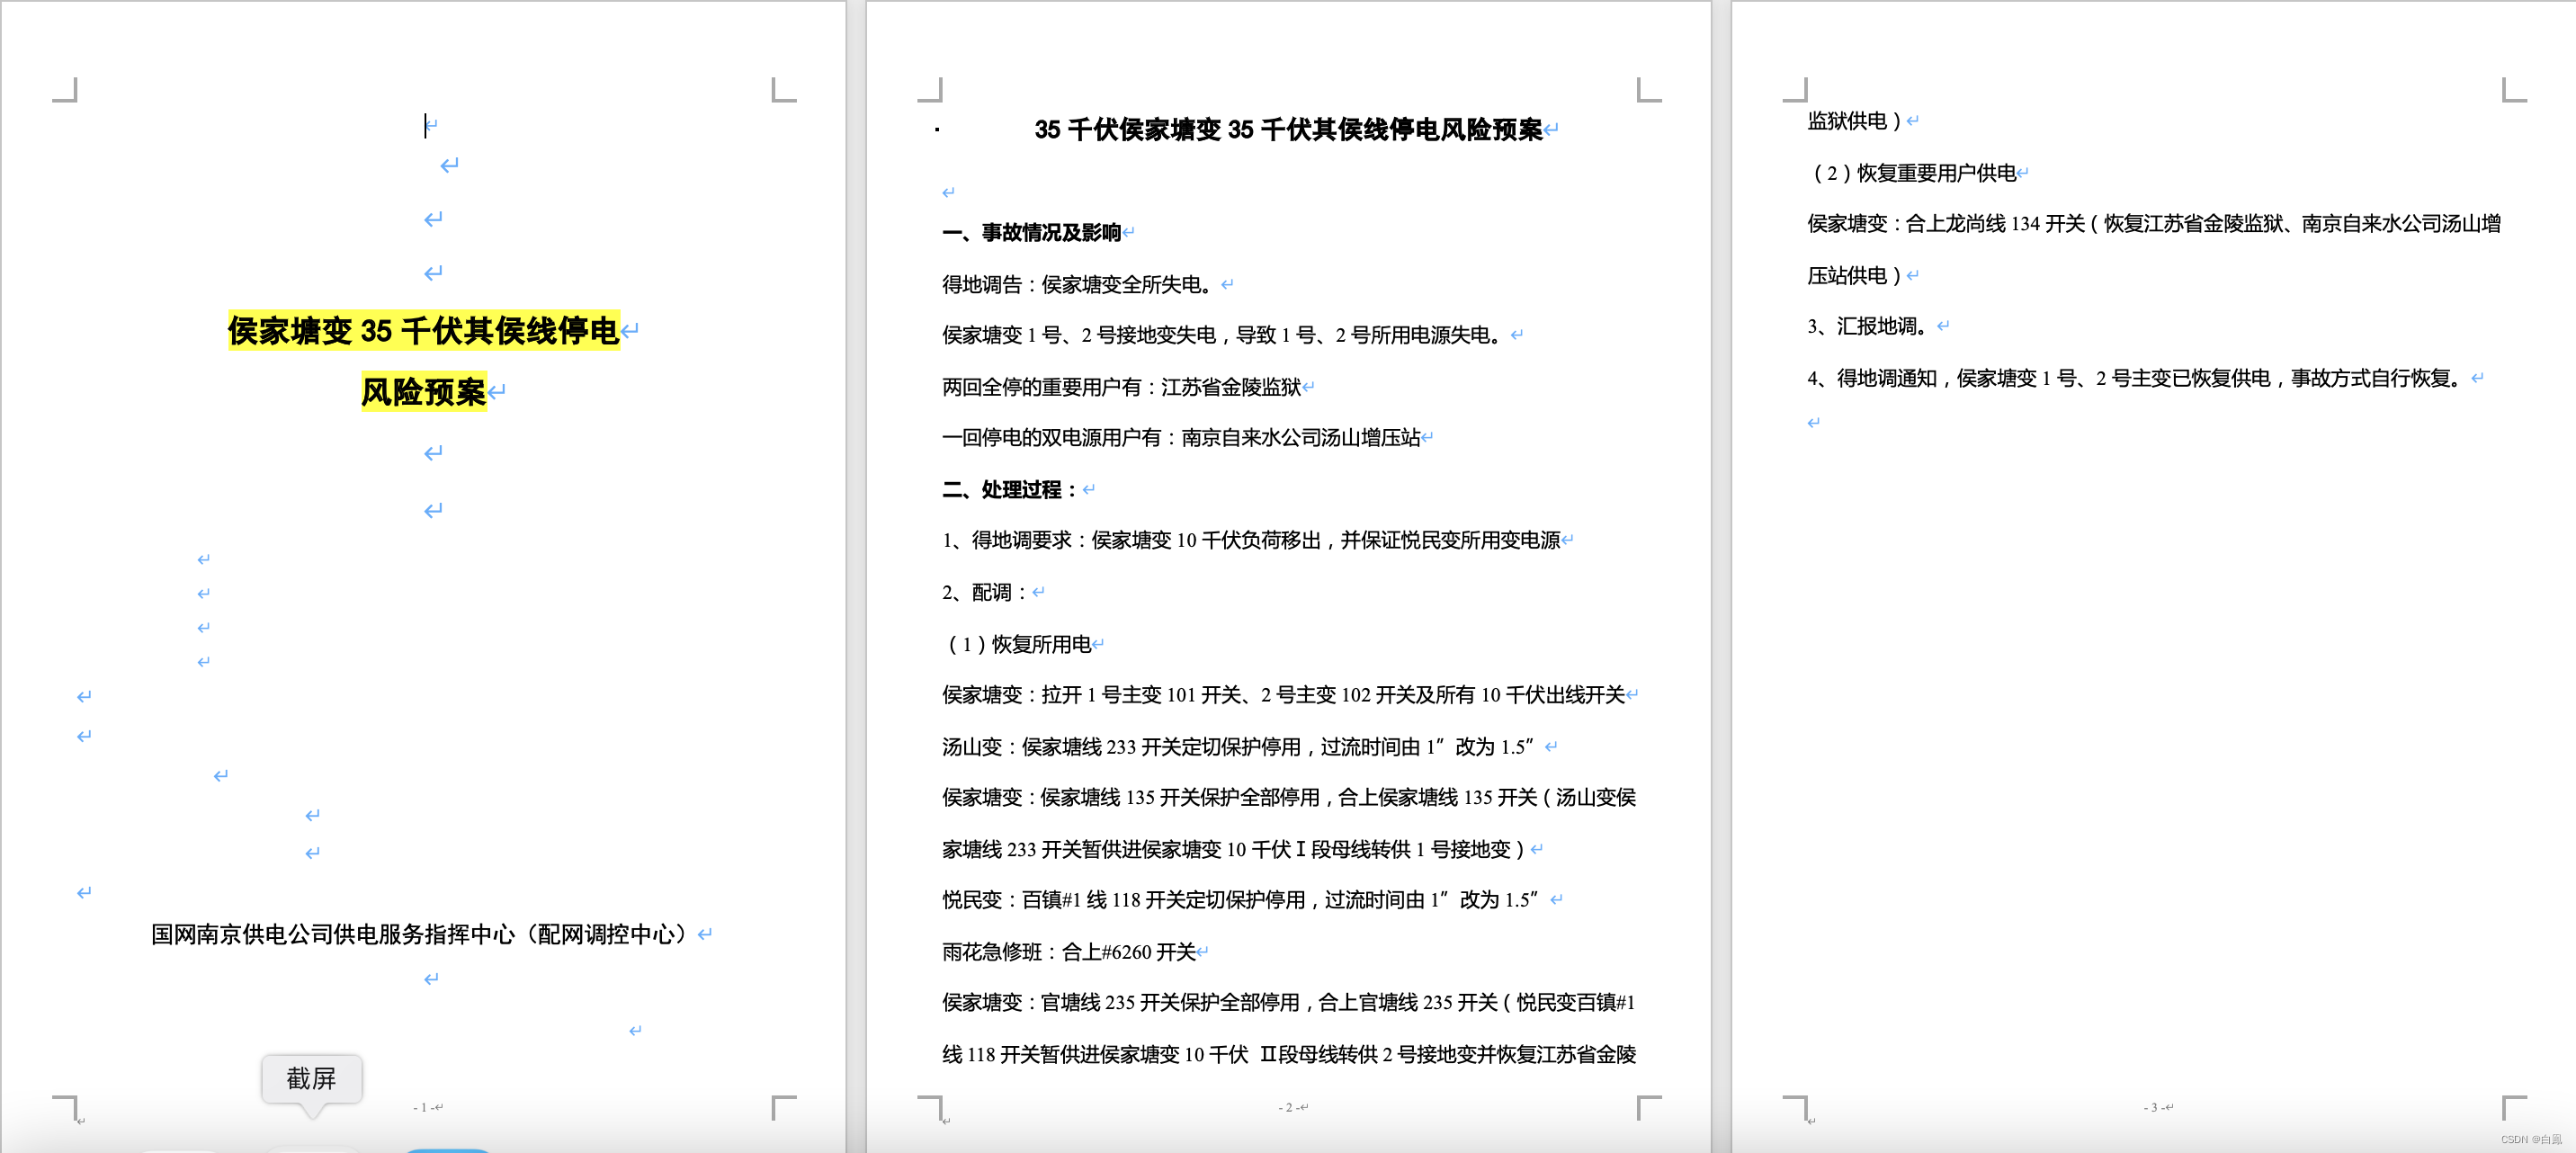Click the 截屏 tooltip bubble

point(311,1078)
